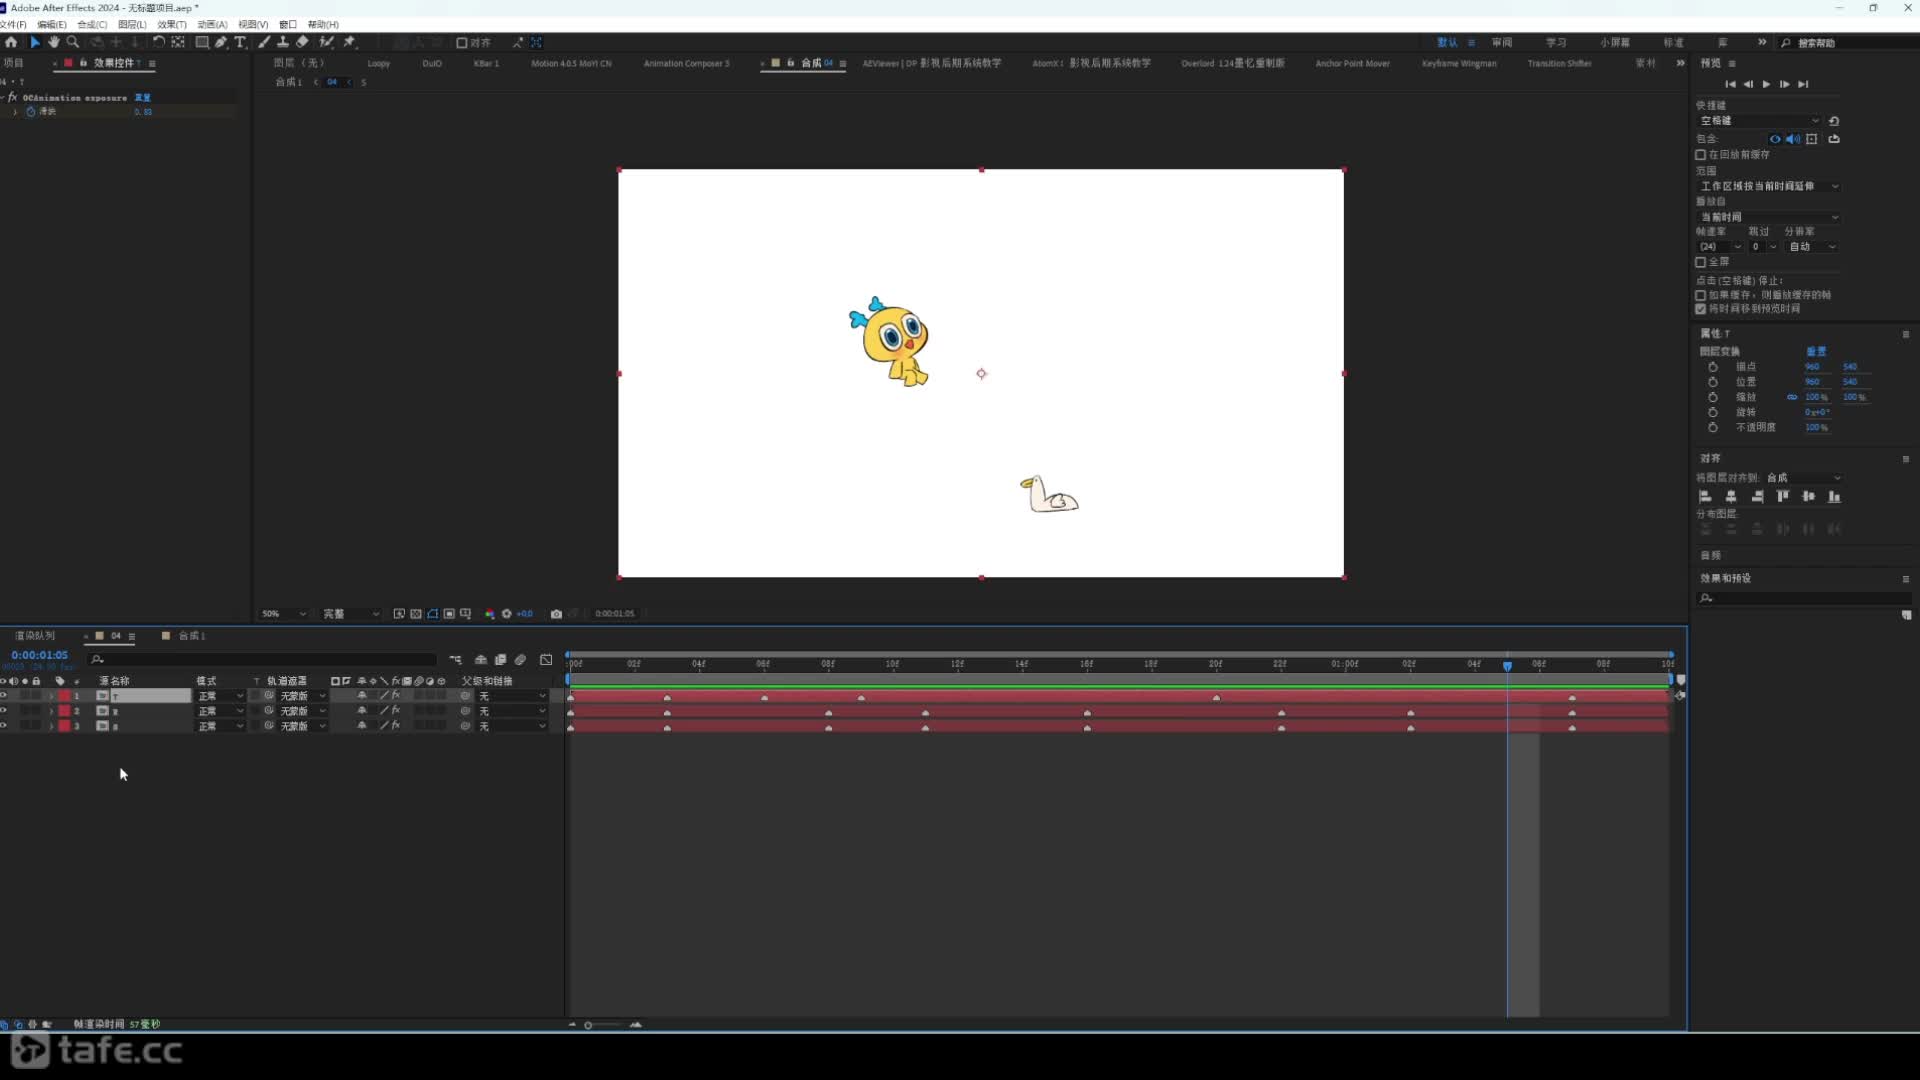The height and width of the screenshot is (1080, 1920).
Task: Open the preview shortcut dropdown (空格键)
Action: click(x=1760, y=121)
